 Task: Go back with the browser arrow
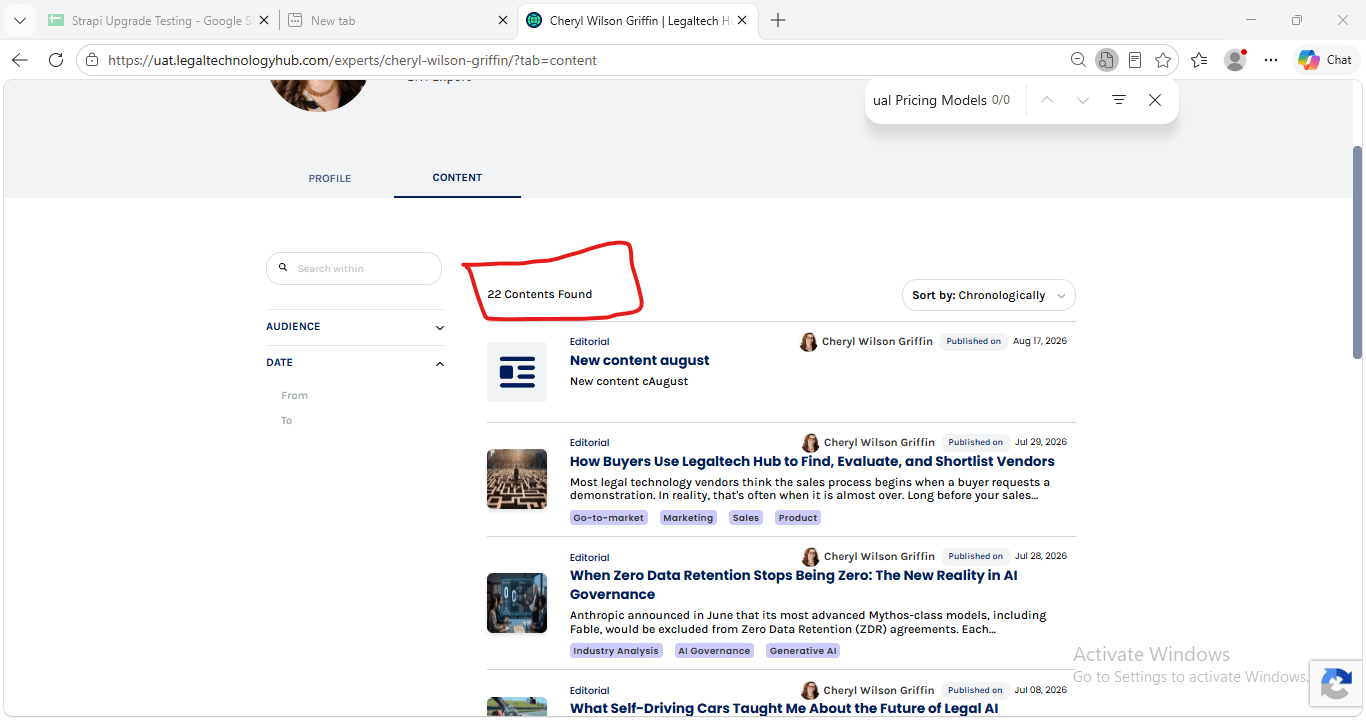[20, 60]
